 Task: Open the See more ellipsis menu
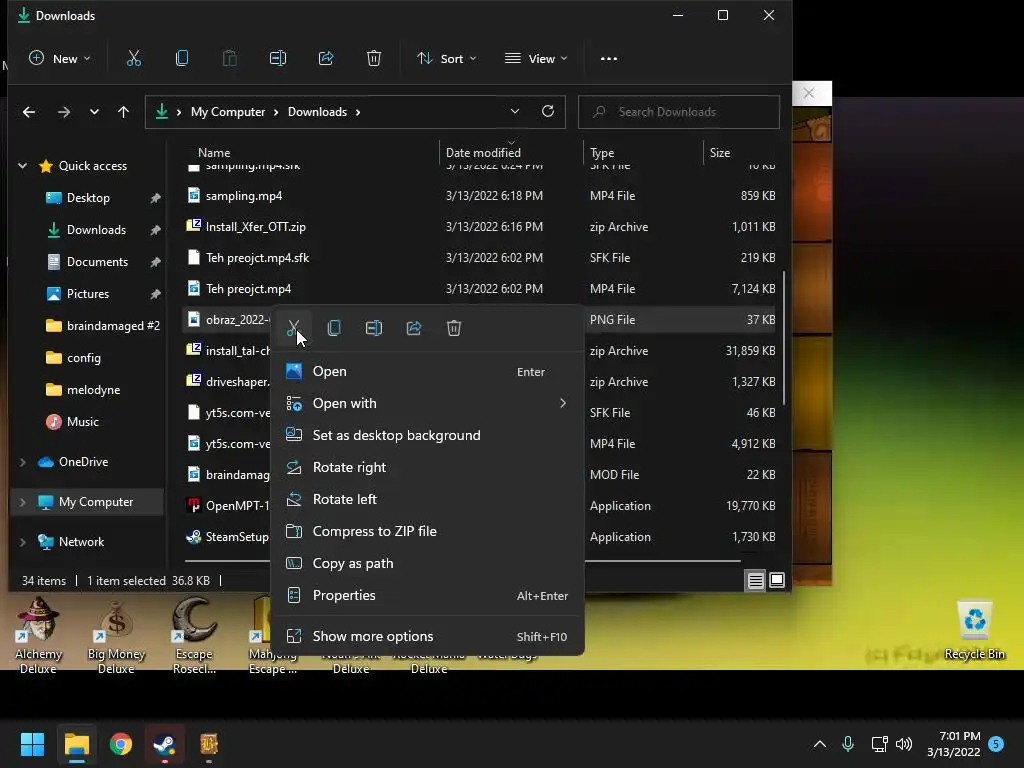point(609,59)
